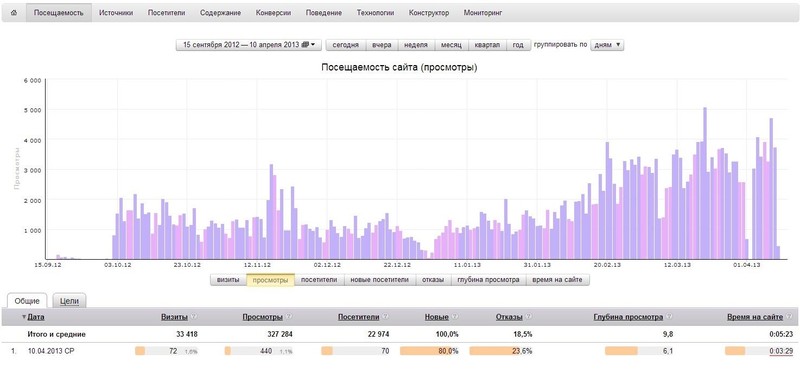Switch chart metric to посетители

(x=319, y=280)
